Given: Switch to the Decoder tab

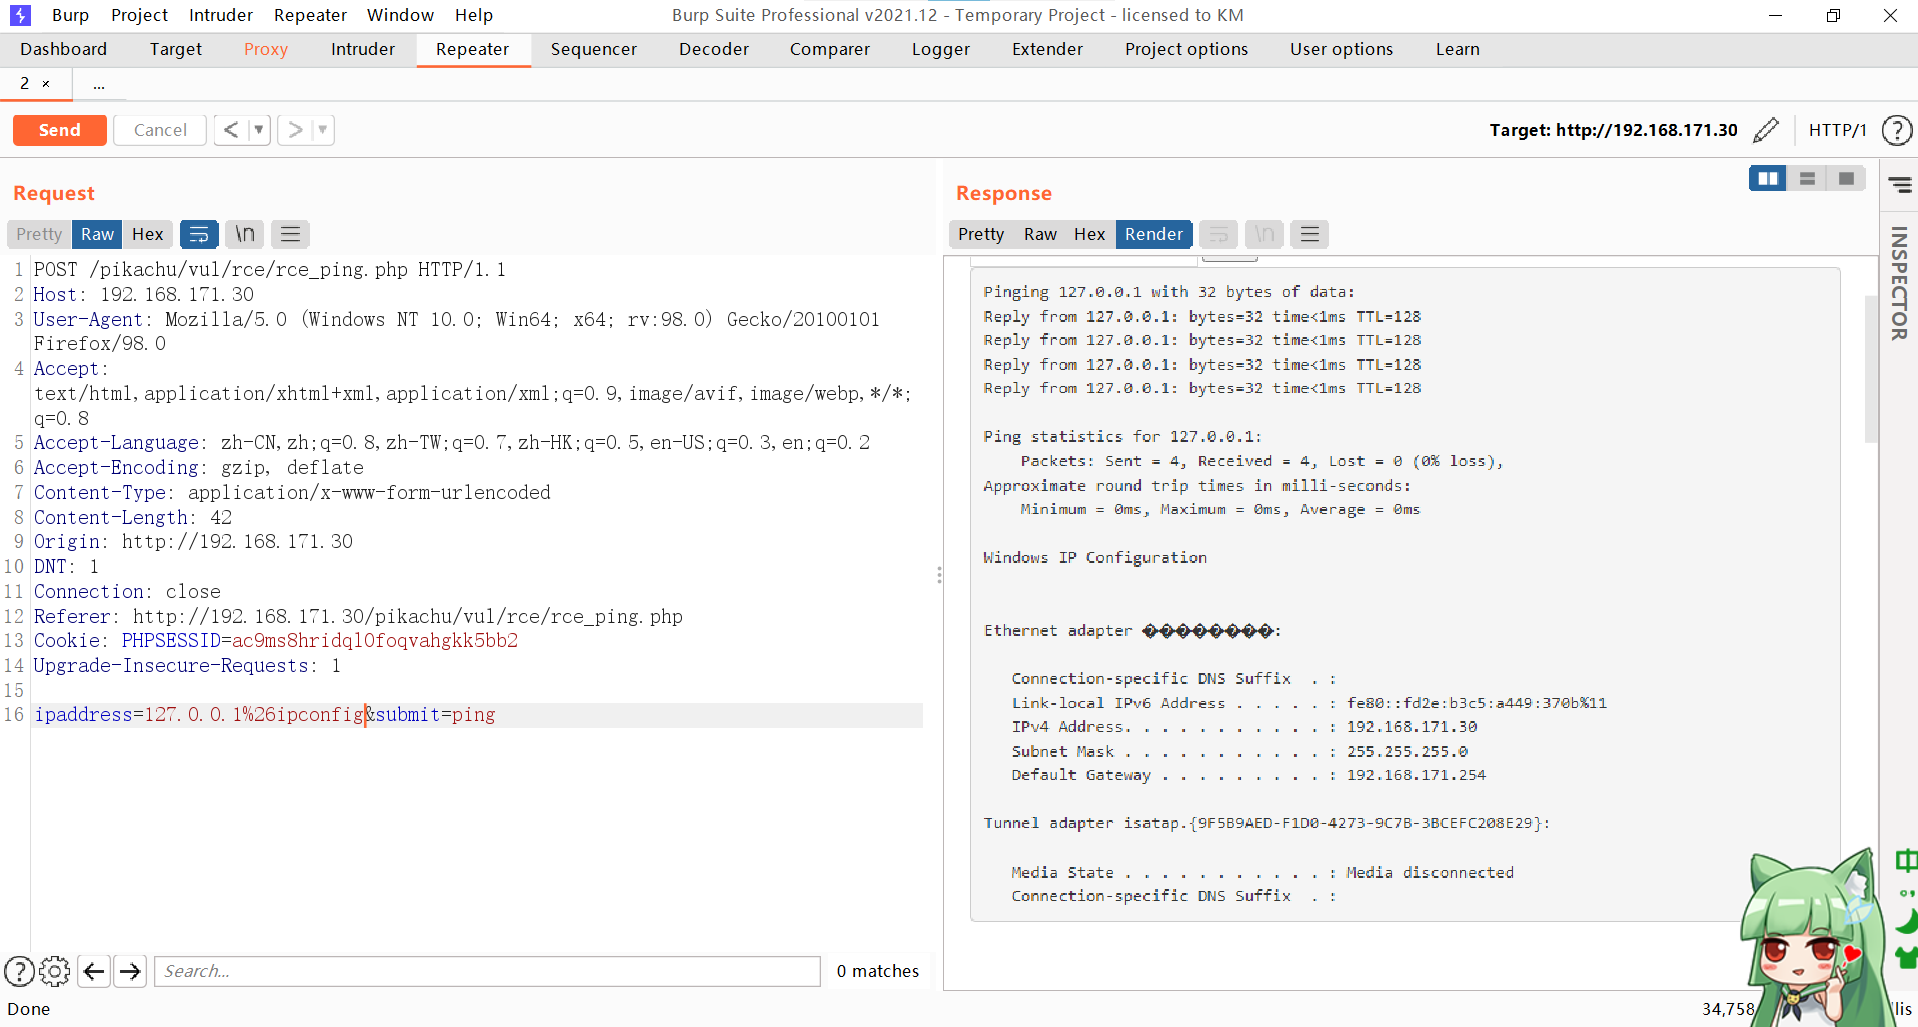Looking at the screenshot, I should (714, 49).
